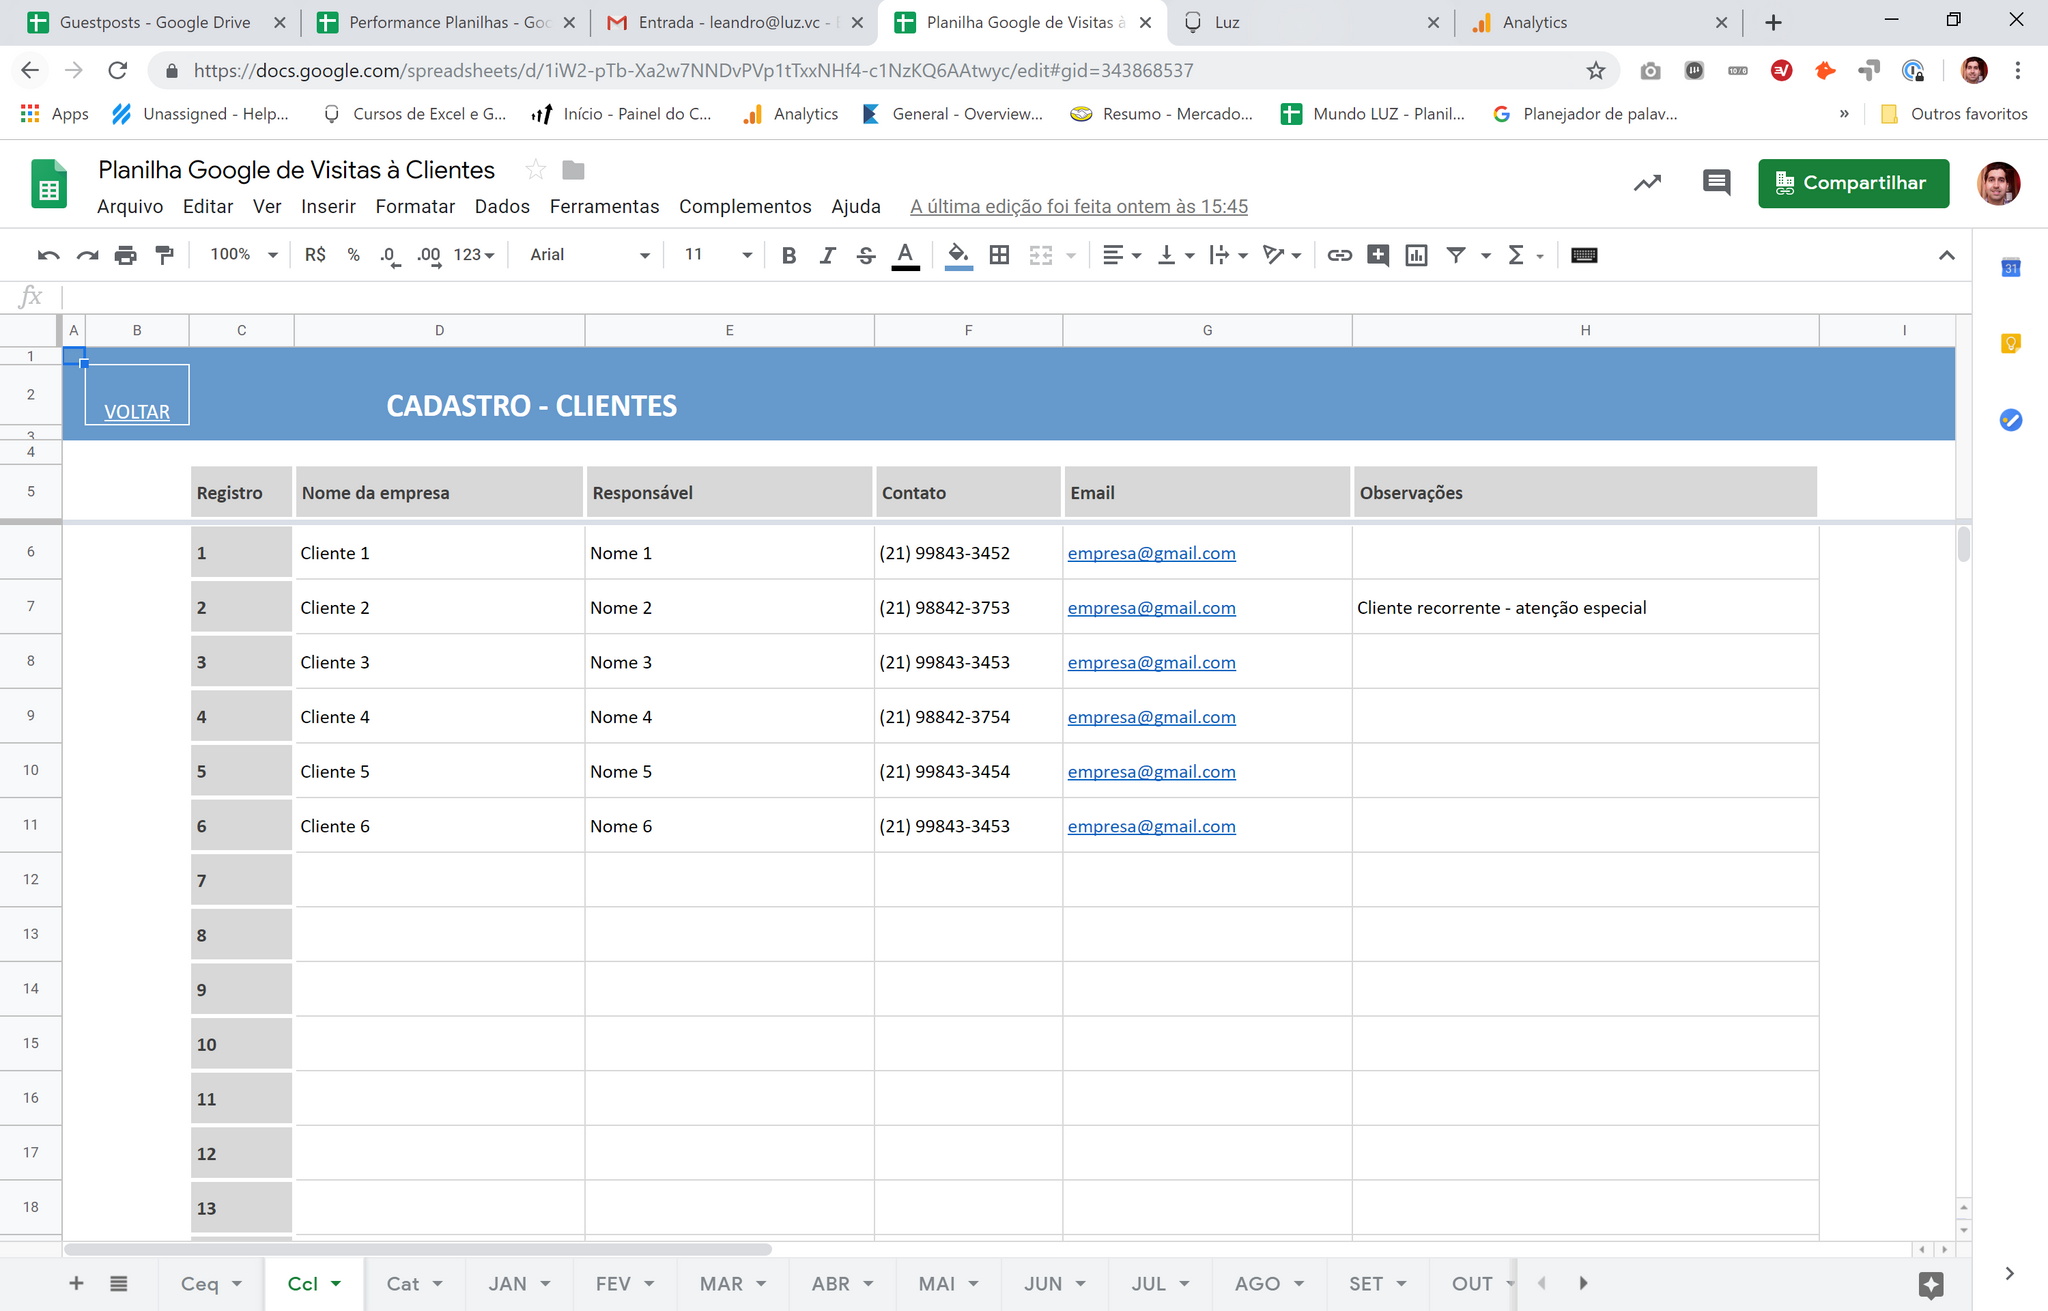
Task: Toggle strikethrough formatting
Action: (x=866, y=255)
